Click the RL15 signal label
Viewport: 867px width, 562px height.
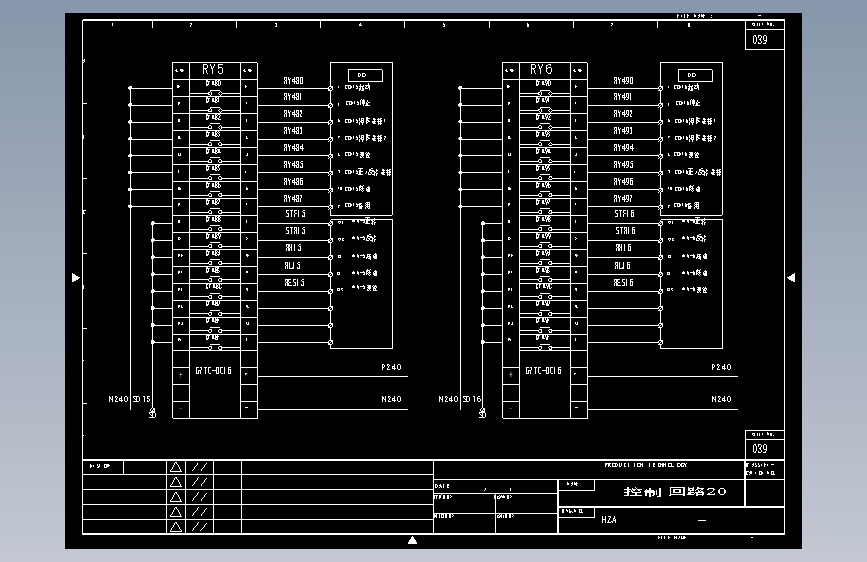tap(293, 266)
